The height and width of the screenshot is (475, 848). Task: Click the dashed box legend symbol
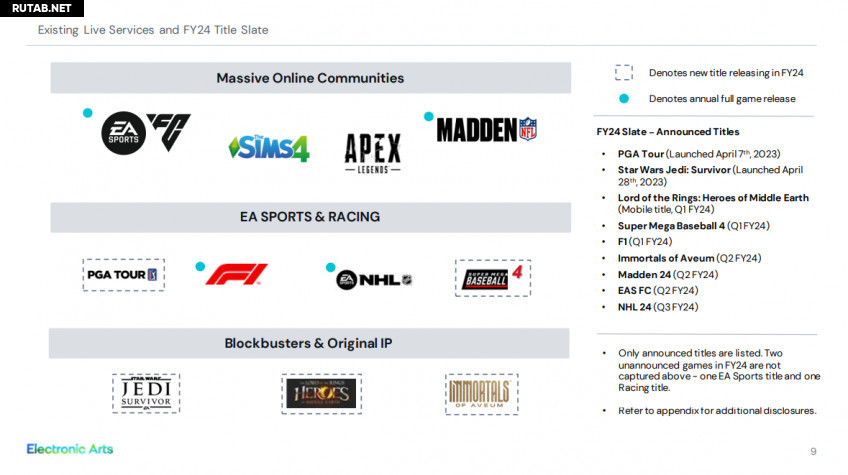[624, 72]
